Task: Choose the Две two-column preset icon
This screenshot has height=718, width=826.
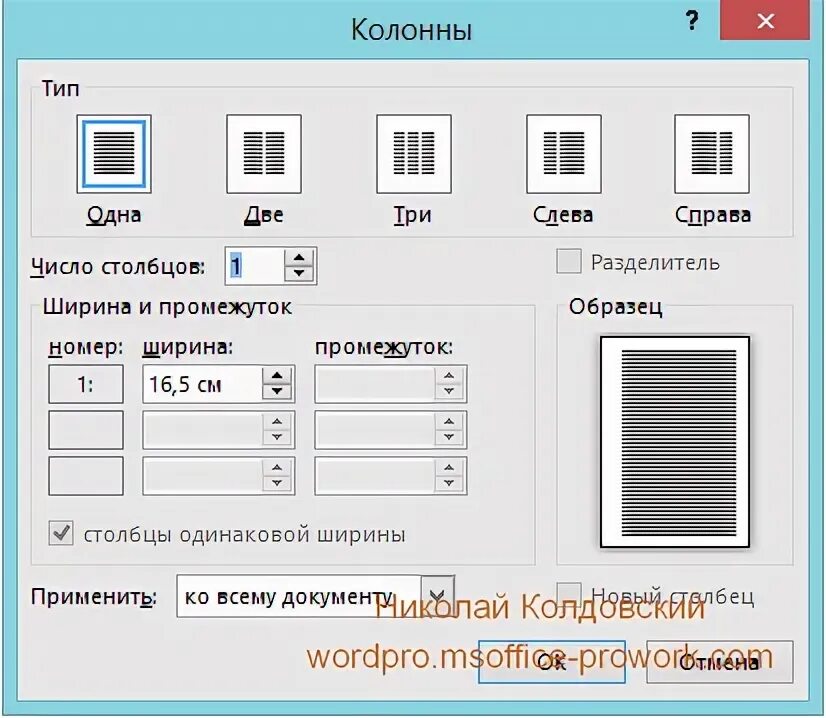Action: point(264,154)
